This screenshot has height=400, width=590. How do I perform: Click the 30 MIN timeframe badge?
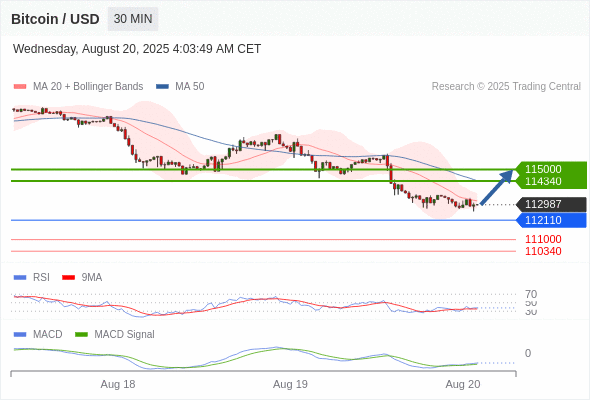tap(133, 19)
